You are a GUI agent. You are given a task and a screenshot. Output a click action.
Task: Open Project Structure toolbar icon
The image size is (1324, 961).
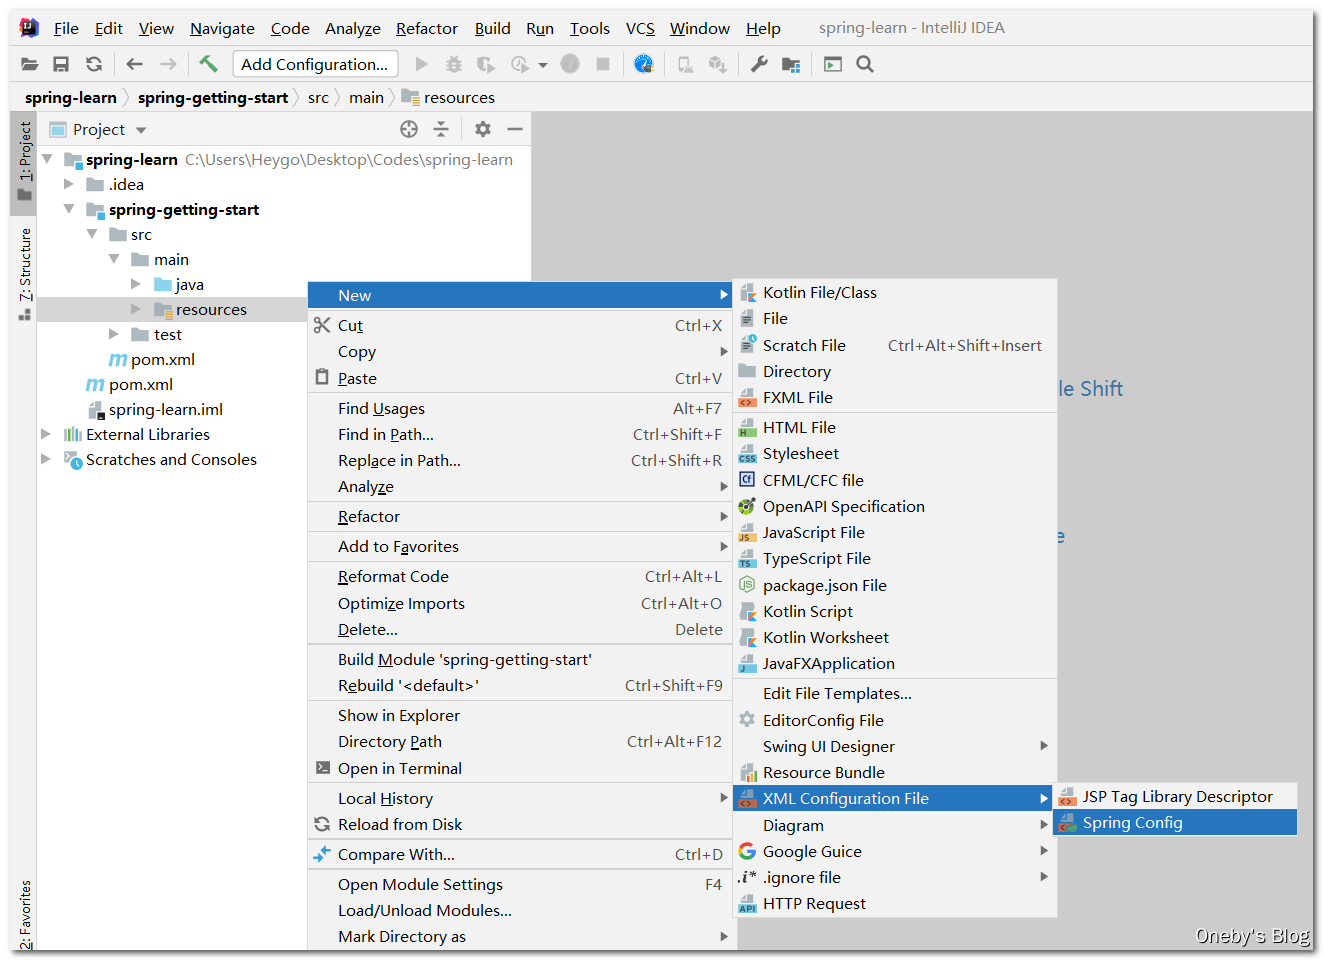point(791,64)
